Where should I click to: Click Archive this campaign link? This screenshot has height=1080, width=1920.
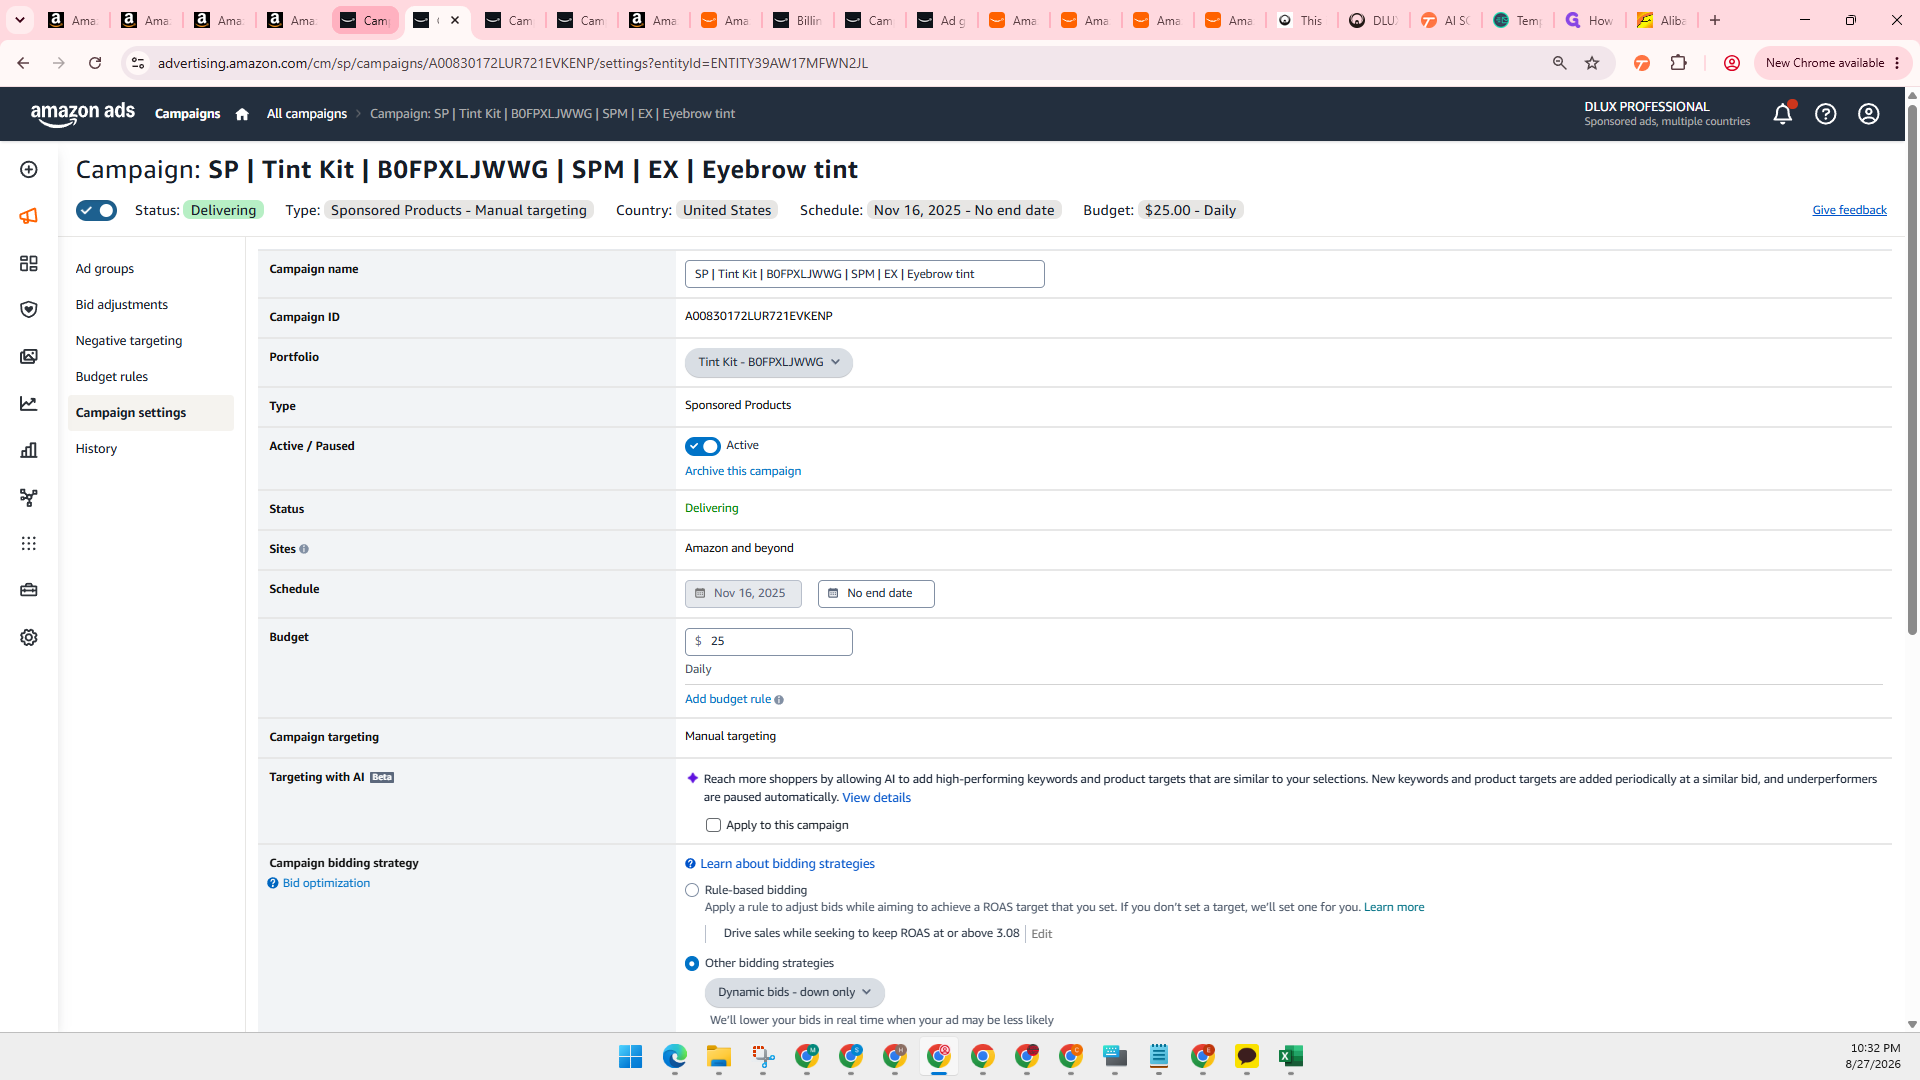click(743, 471)
